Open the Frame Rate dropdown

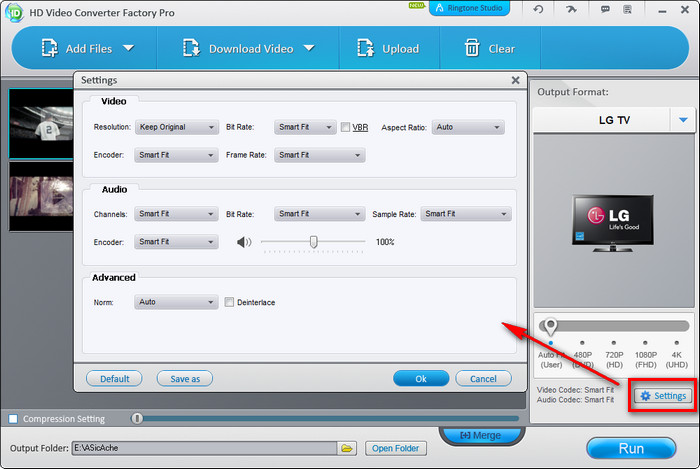pyautogui.click(x=320, y=155)
